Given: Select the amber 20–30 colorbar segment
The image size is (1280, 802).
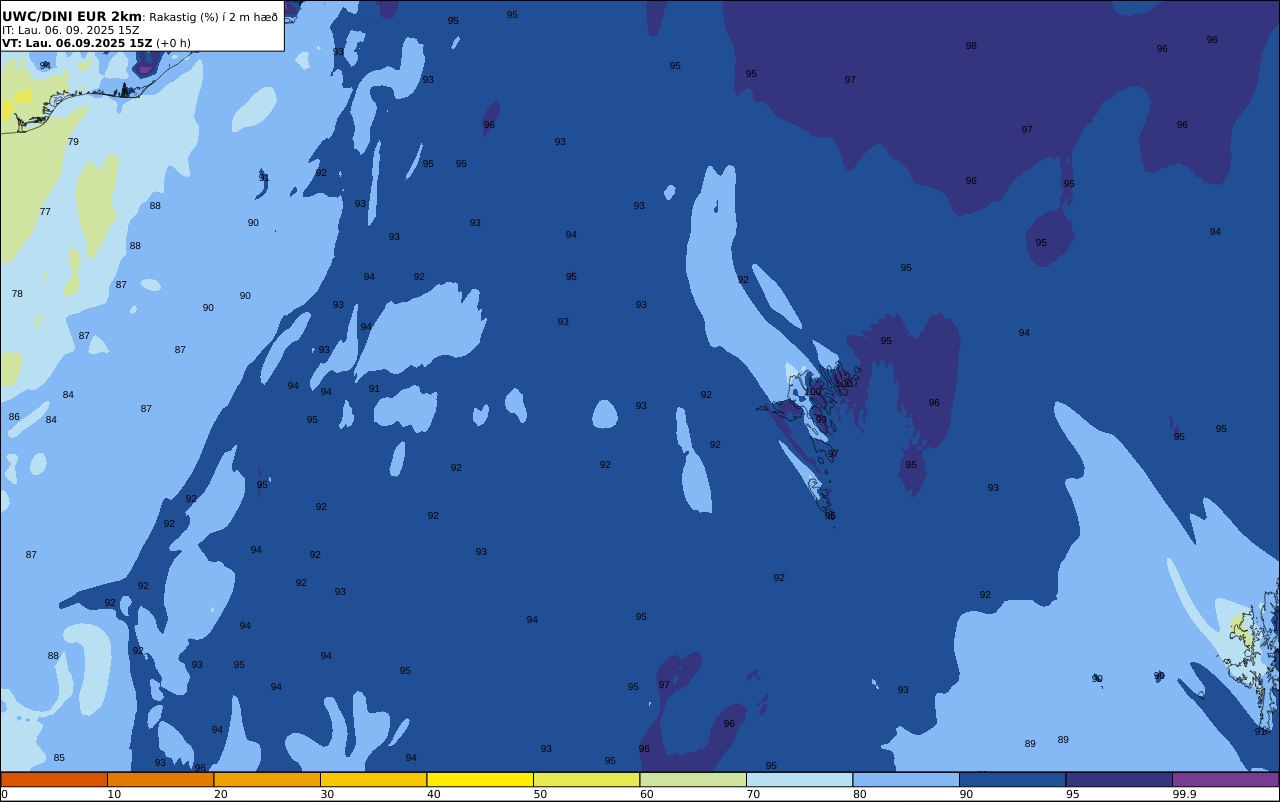Looking at the screenshot, I should tap(267, 779).
